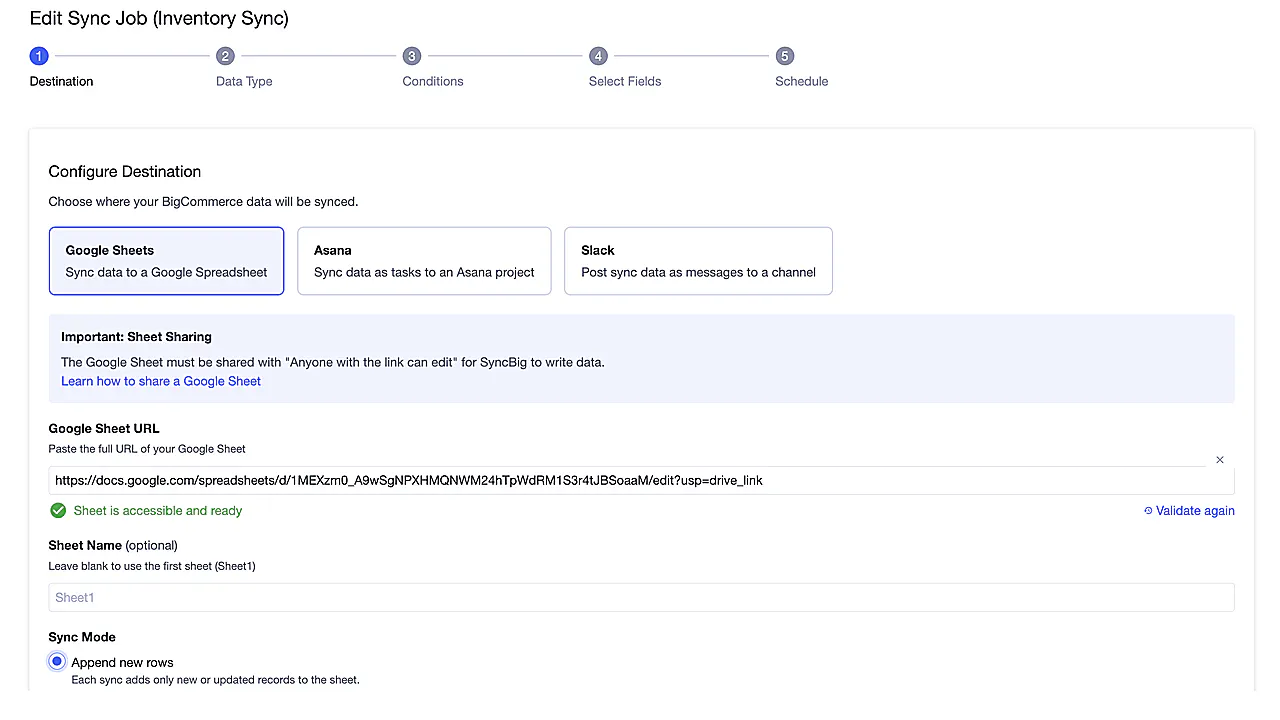Viewport: 1280px width, 720px height.
Task: Click green checkmark accessible status icon
Action: [58, 511]
